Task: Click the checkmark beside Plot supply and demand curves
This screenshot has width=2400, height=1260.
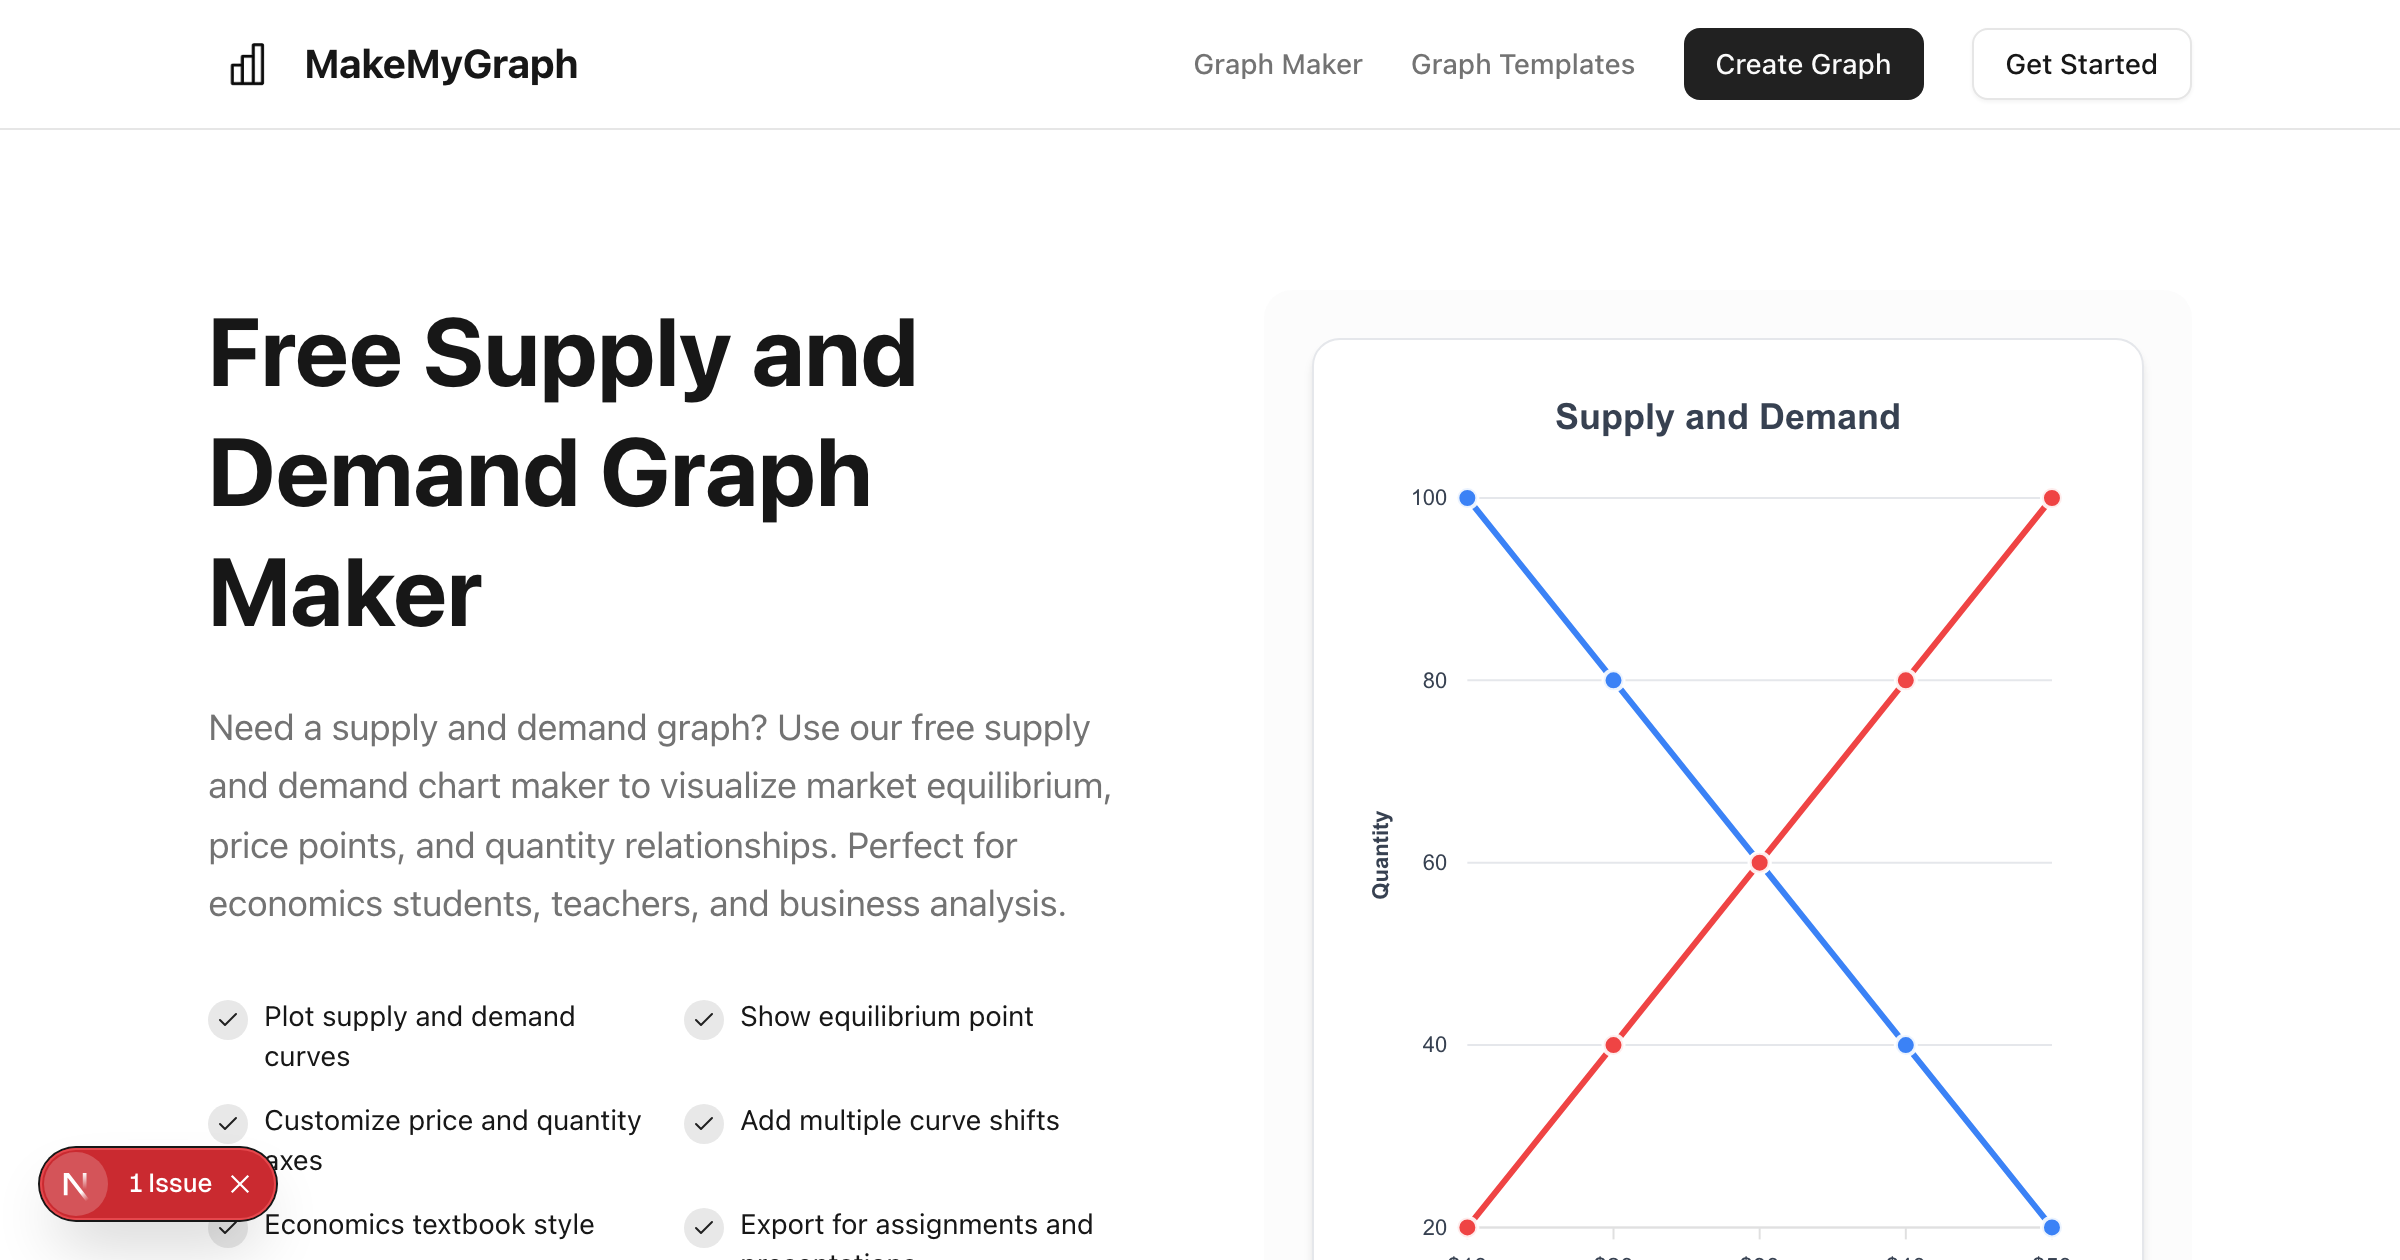Action: 229,1020
